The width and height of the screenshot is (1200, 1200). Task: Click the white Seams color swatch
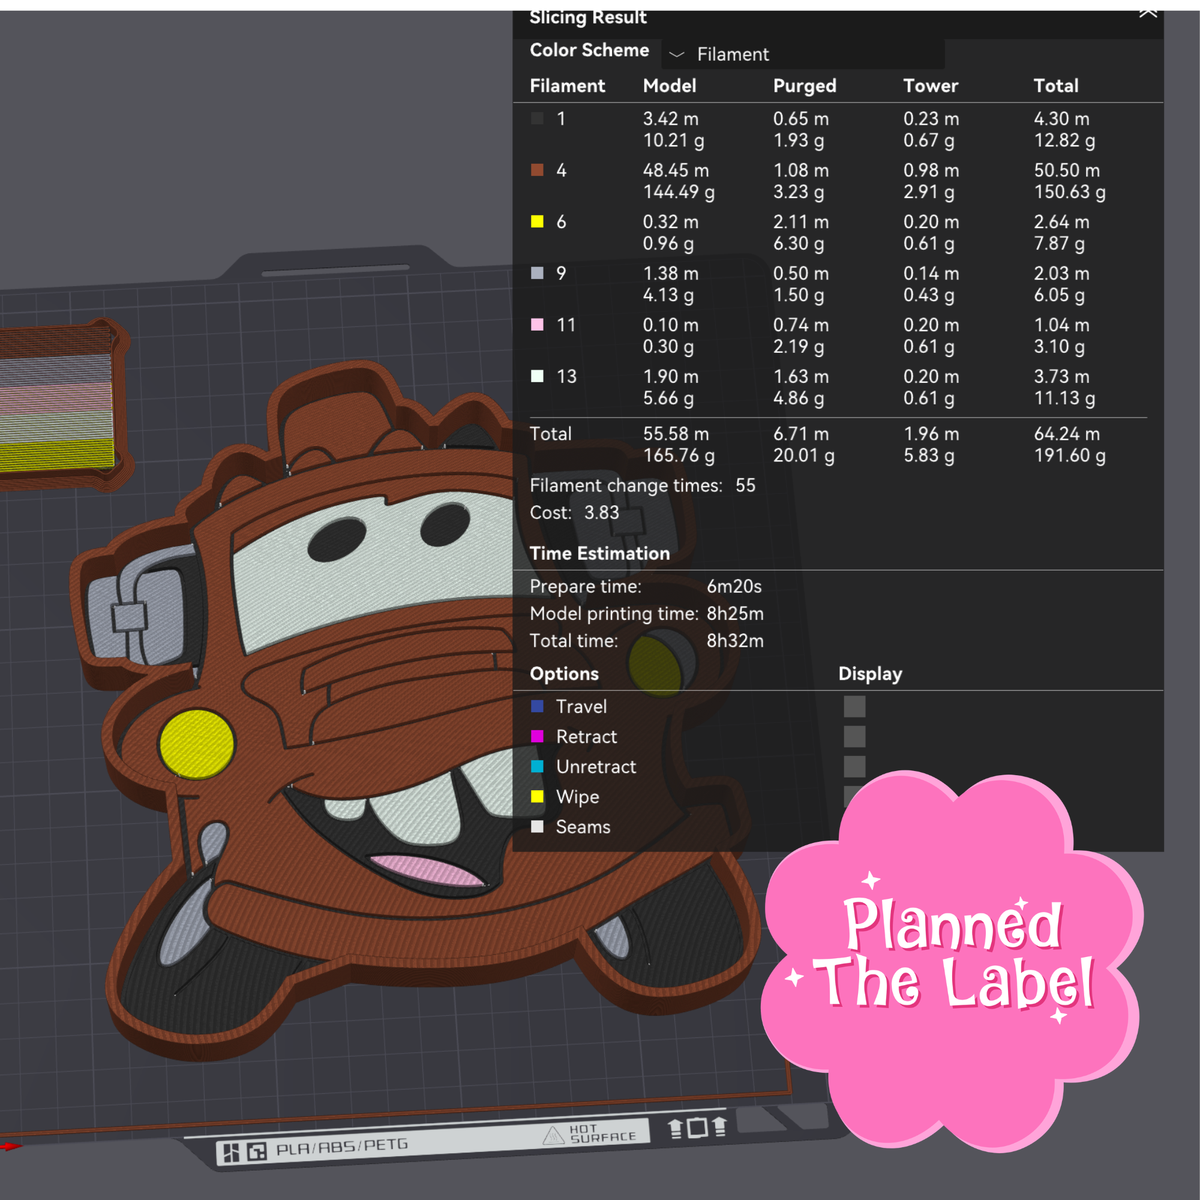tap(537, 827)
